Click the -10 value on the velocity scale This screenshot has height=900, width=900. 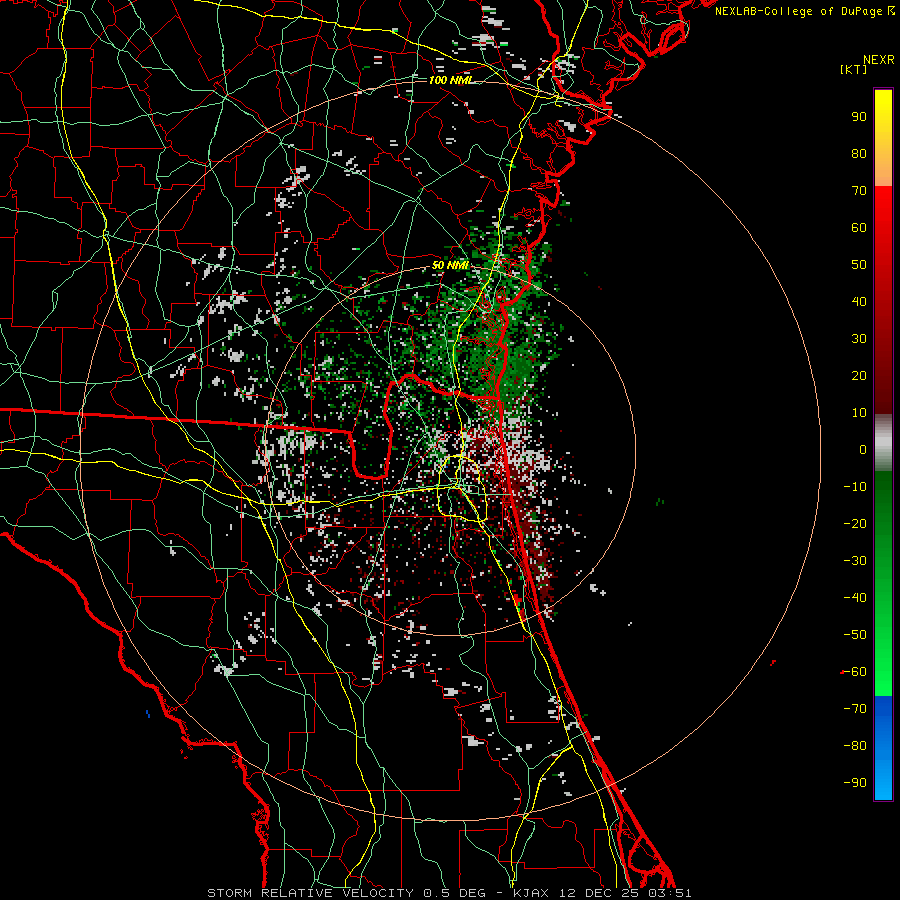[855, 487]
